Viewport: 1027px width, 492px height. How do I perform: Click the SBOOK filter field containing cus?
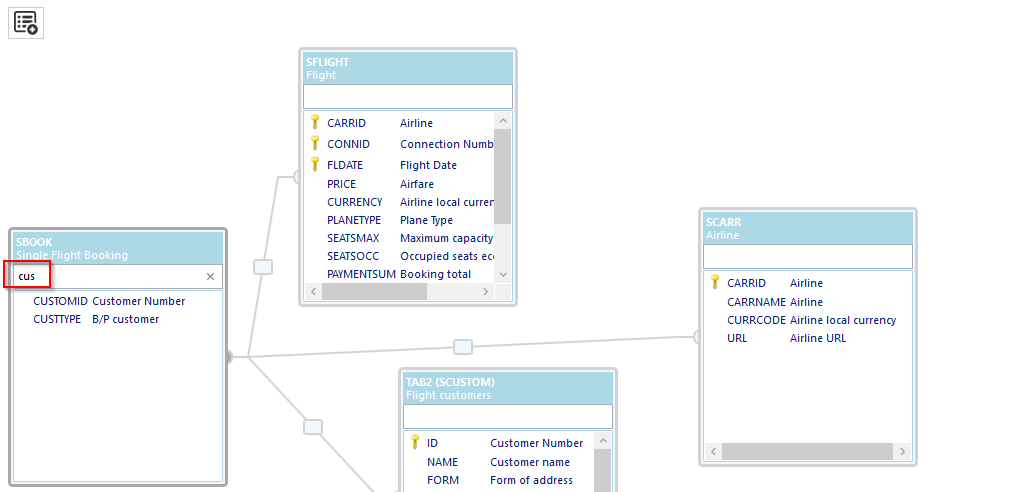pyautogui.click(x=110, y=276)
